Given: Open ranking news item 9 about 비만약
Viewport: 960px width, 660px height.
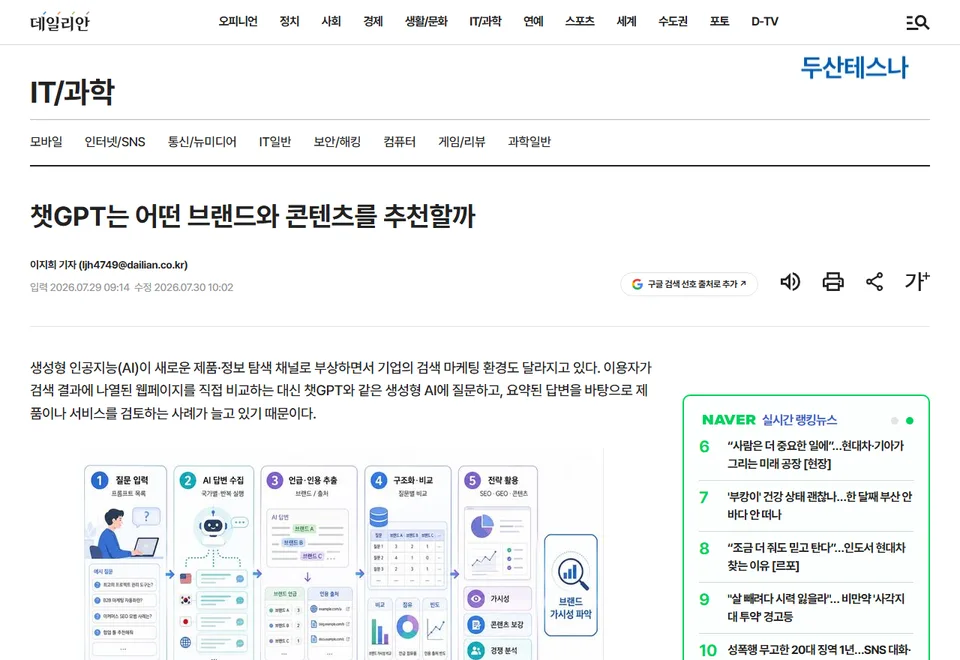Looking at the screenshot, I should 816,607.
